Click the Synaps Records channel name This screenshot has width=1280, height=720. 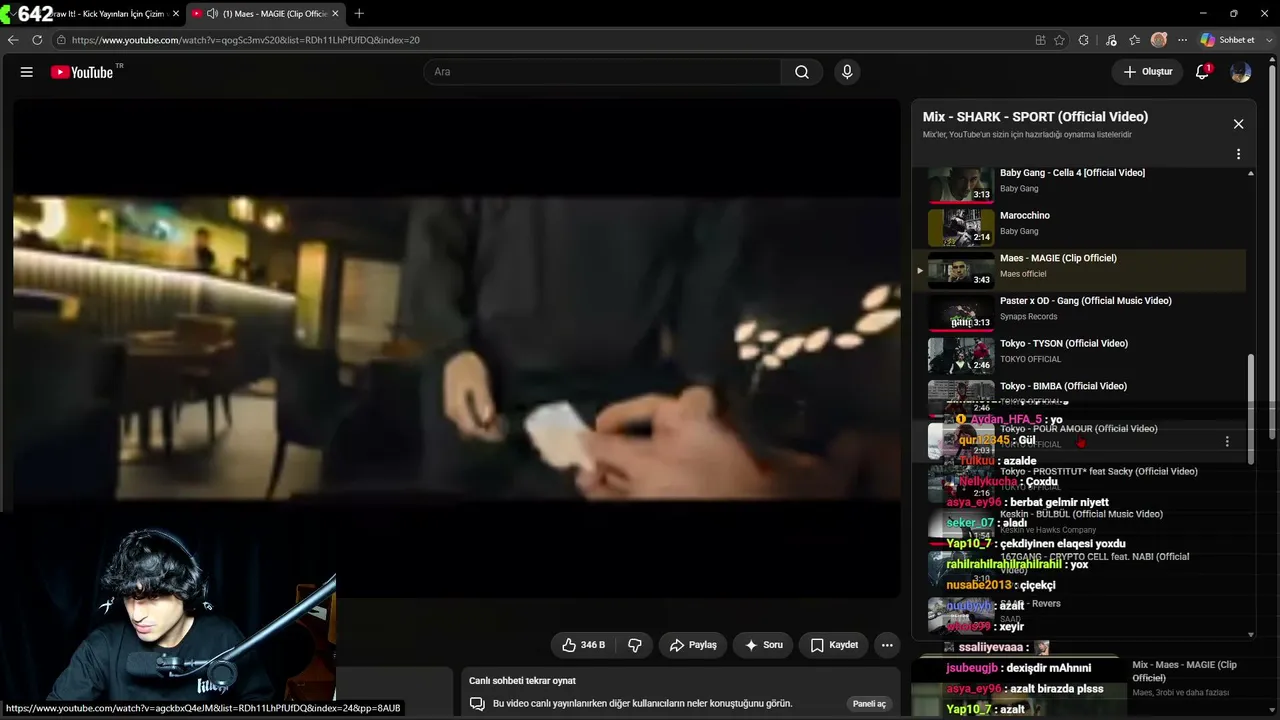(x=1028, y=317)
